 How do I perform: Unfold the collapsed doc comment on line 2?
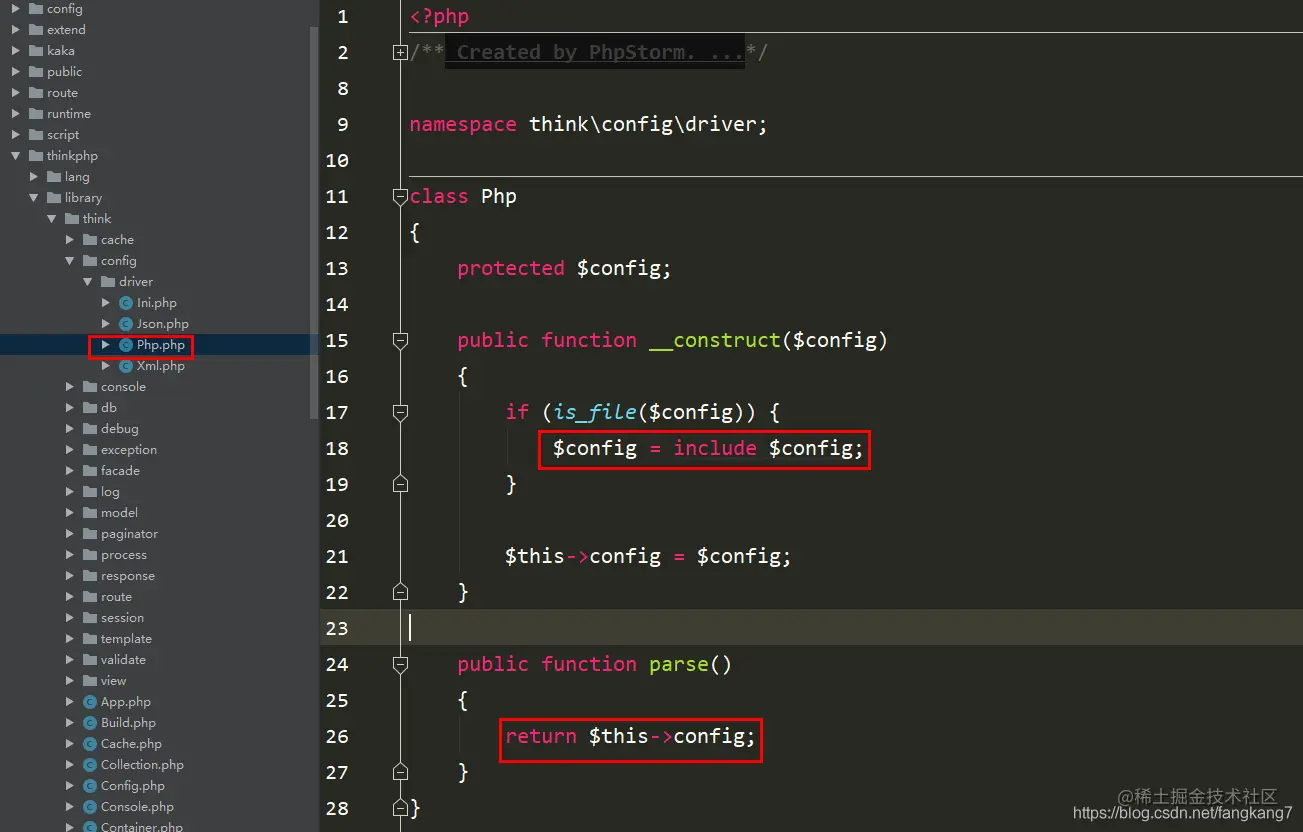click(x=400, y=53)
